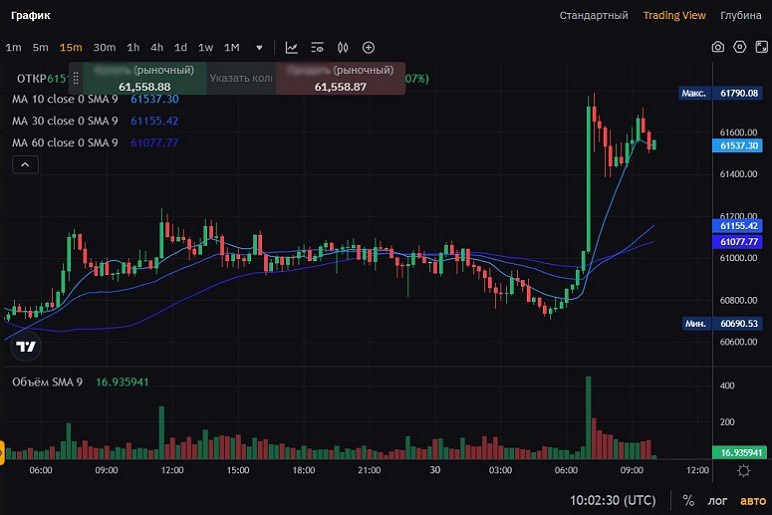The width and height of the screenshot is (772, 515).
Task: Select the 1h timeframe
Action: (133, 47)
